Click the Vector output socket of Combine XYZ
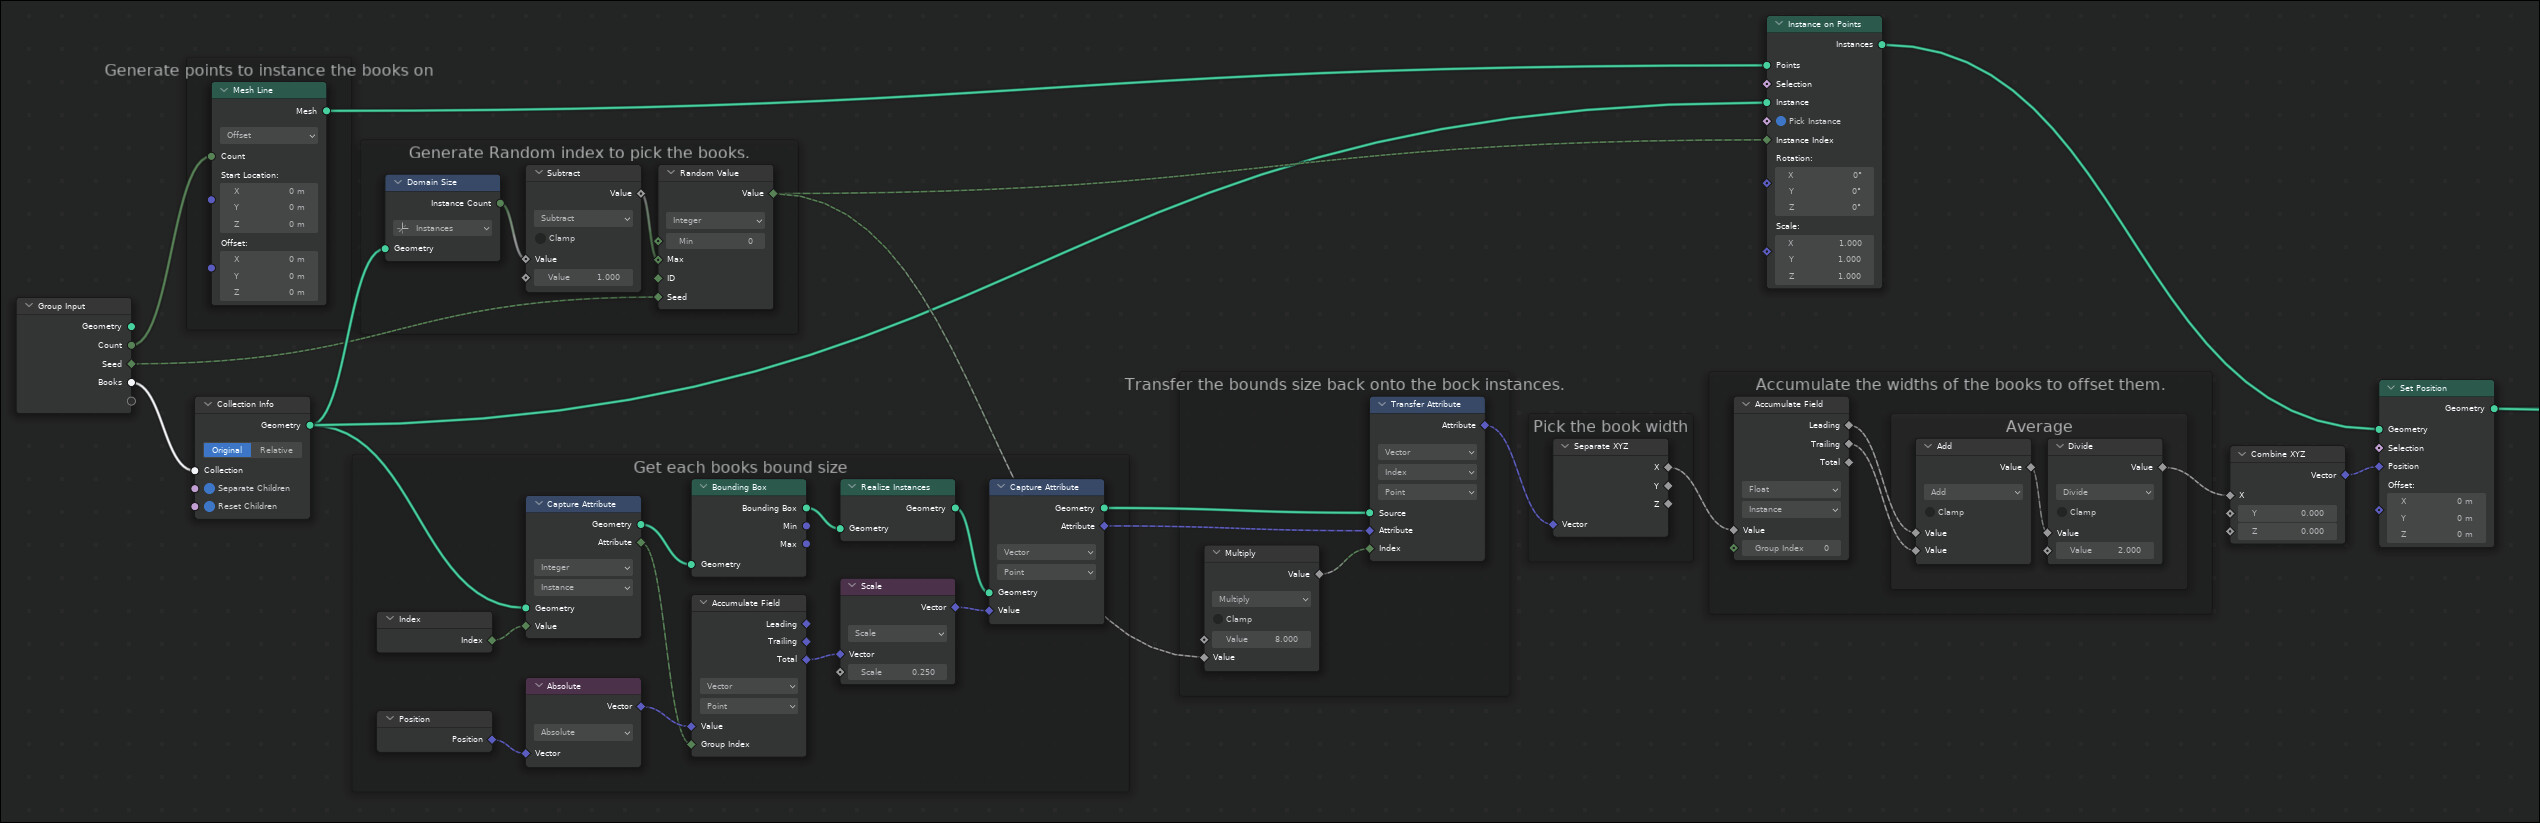The height and width of the screenshot is (823, 2540). click(2345, 475)
